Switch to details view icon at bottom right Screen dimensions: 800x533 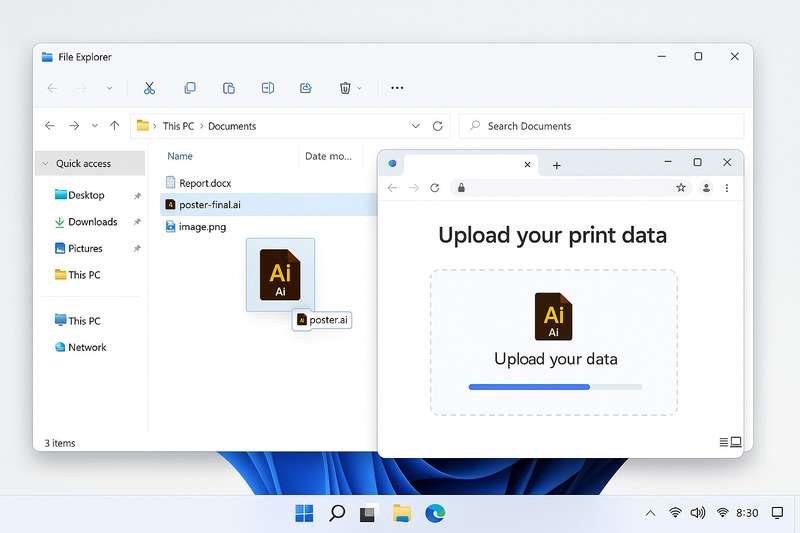click(723, 442)
